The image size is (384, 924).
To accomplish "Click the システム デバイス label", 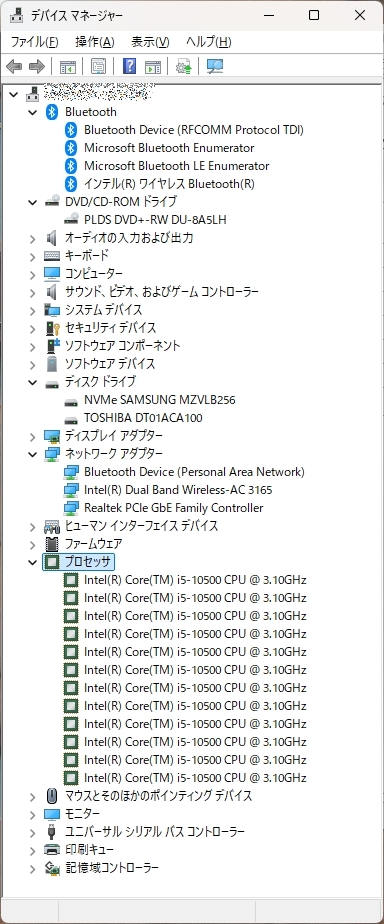I will tap(103, 310).
